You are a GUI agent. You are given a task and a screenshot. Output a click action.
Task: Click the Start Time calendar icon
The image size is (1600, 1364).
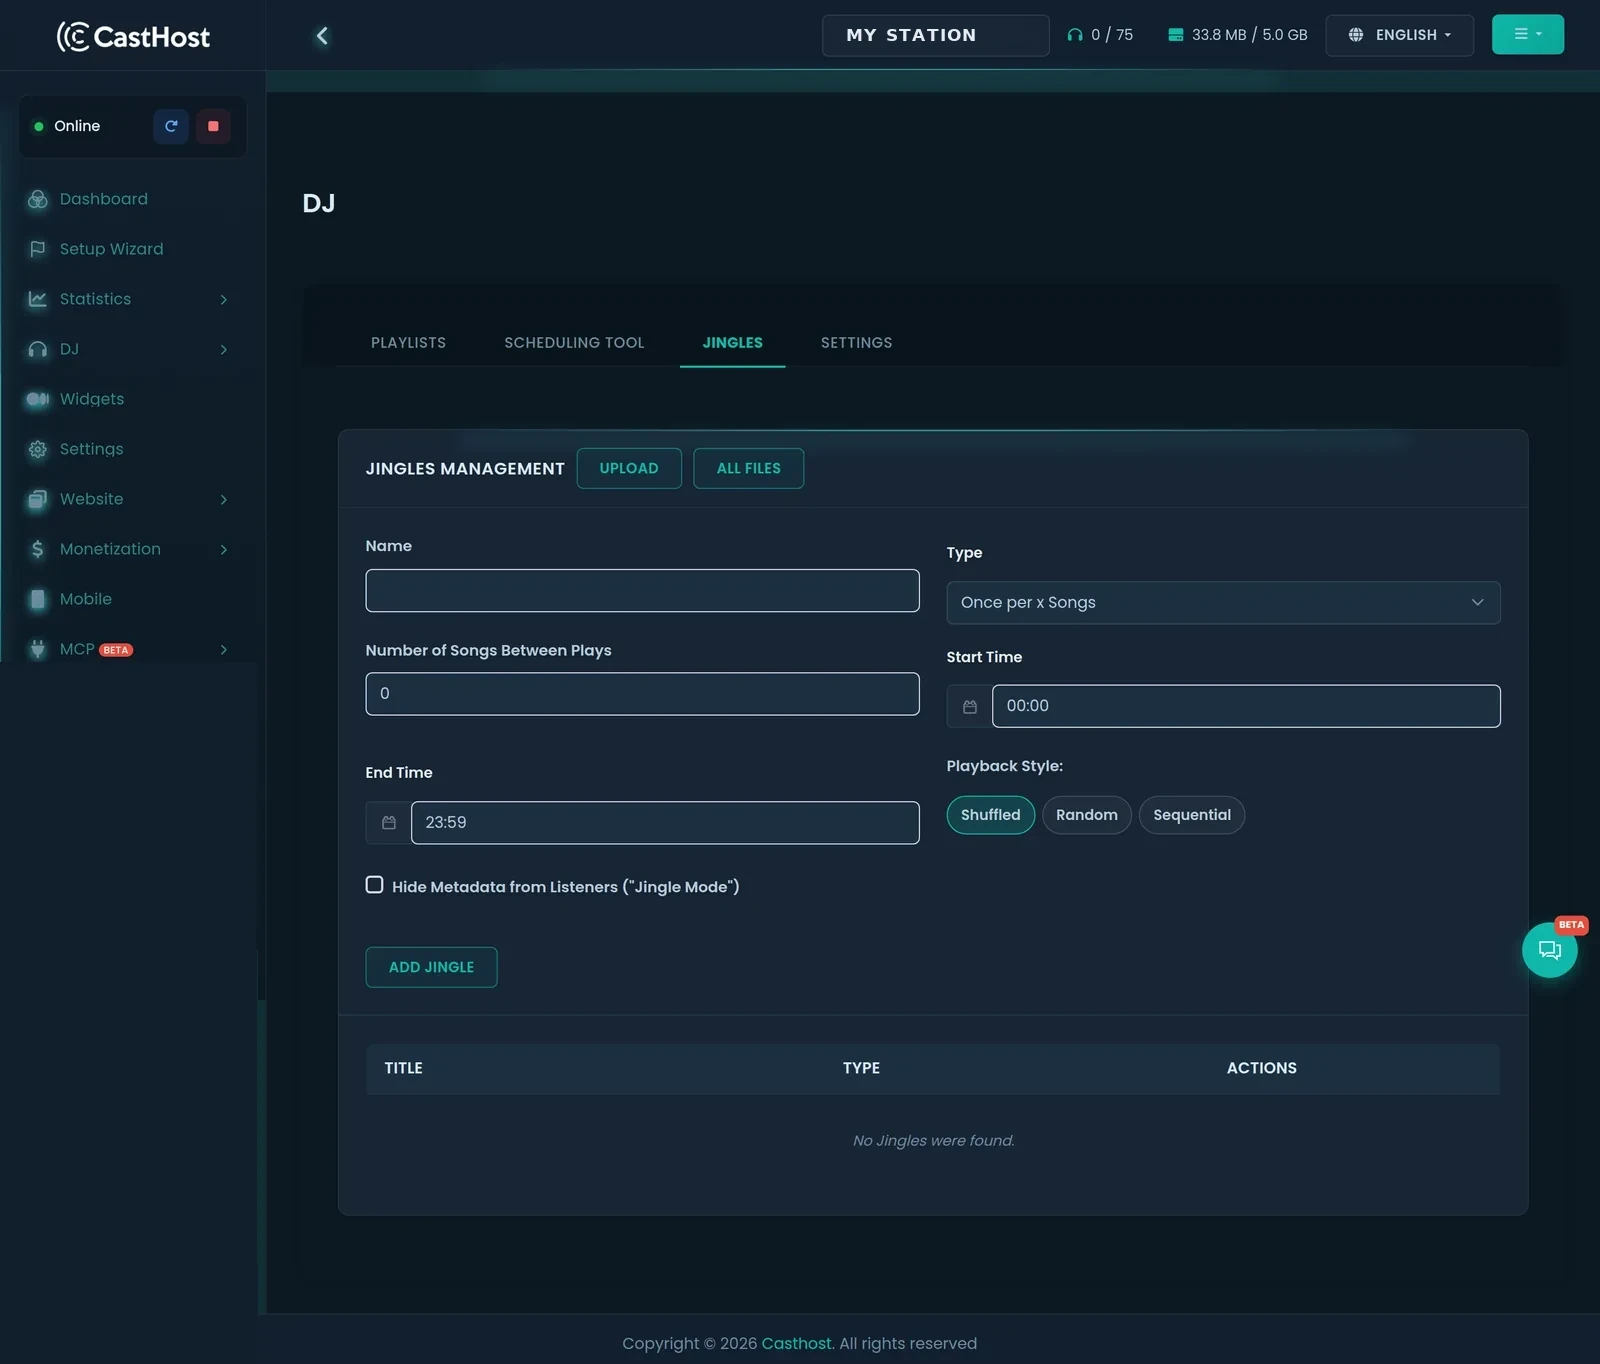969,706
